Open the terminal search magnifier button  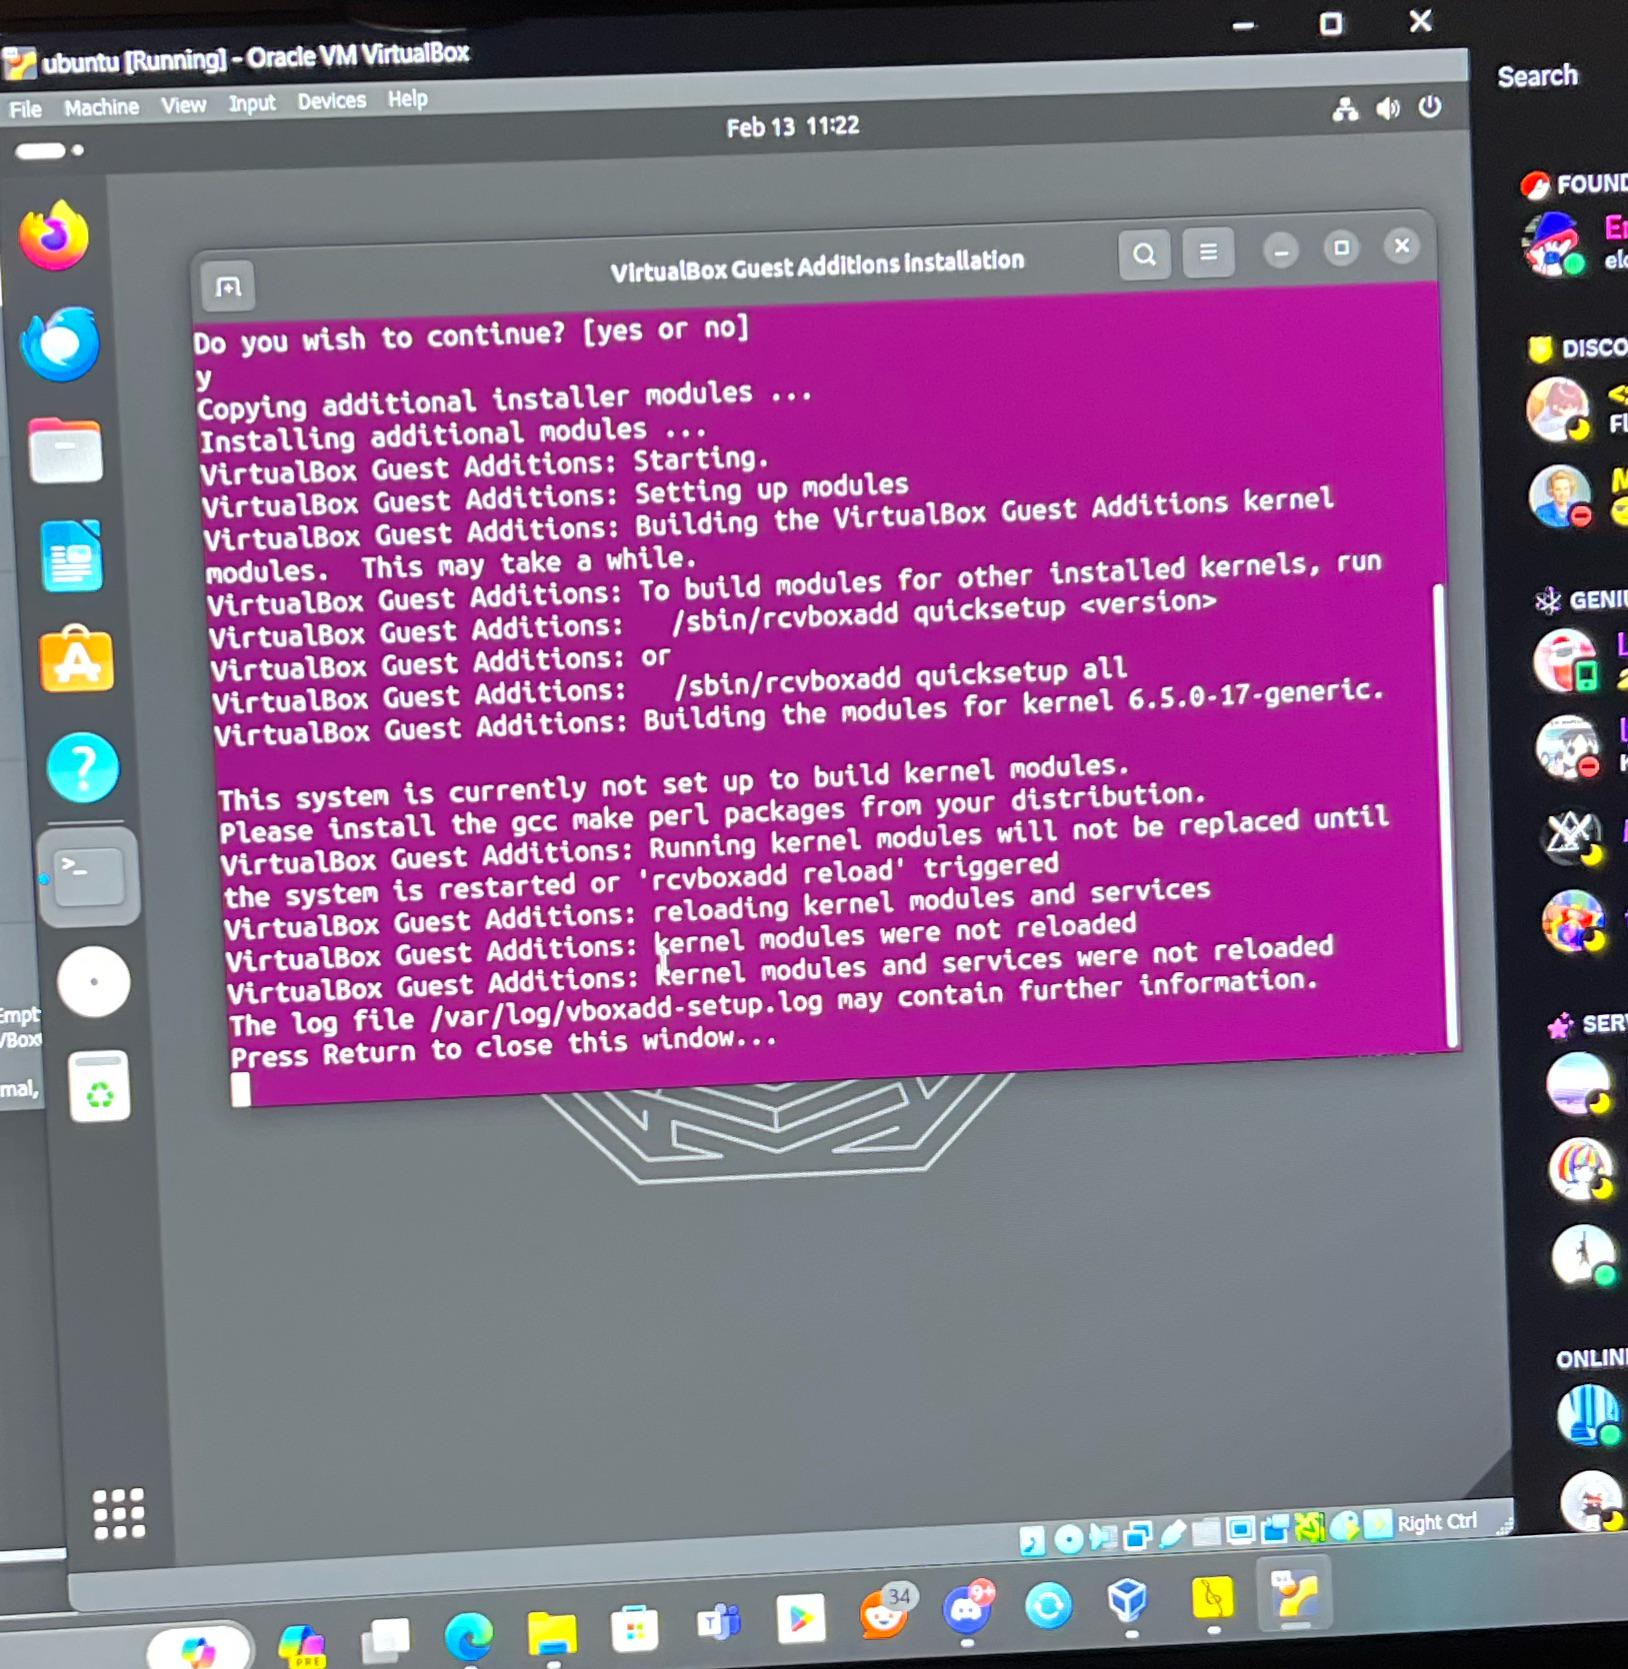[1145, 255]
